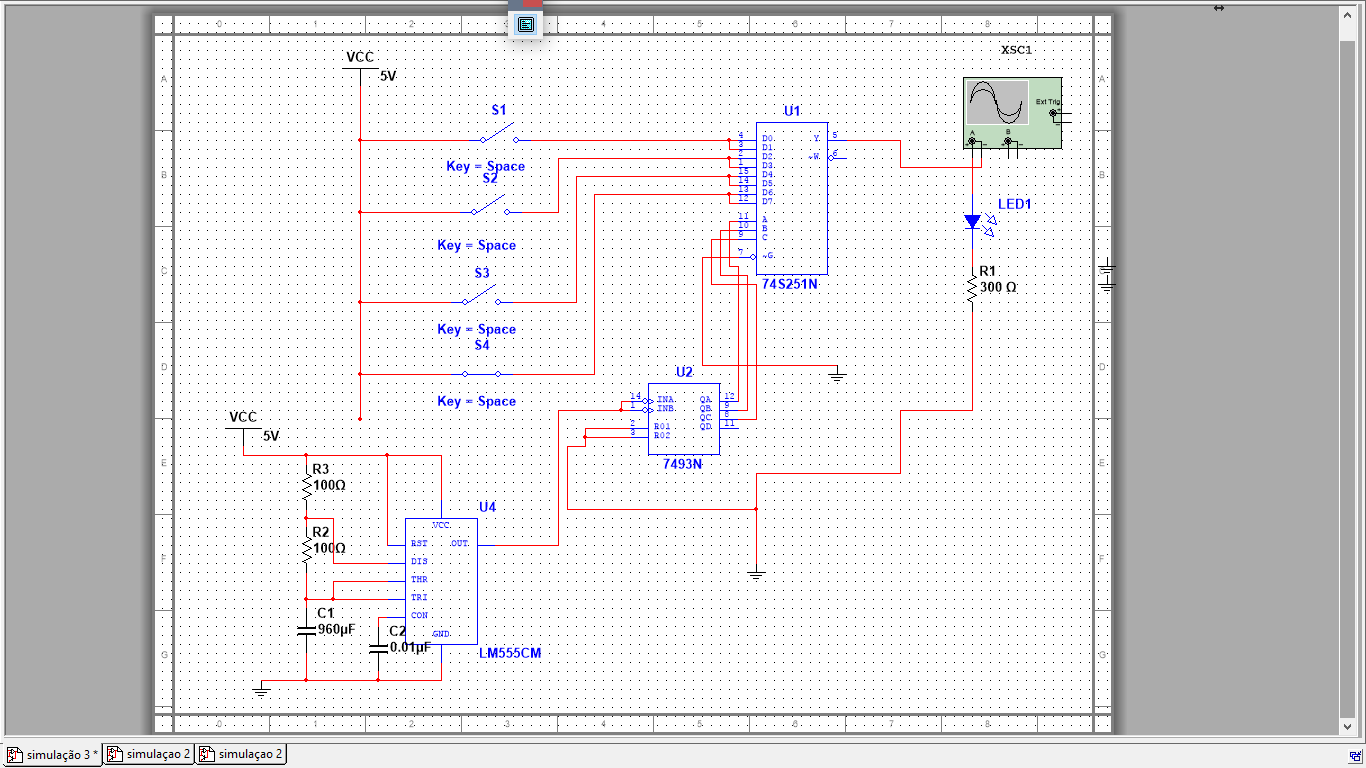Select the C1 960µF capacitor symbol

pos(306,630)
